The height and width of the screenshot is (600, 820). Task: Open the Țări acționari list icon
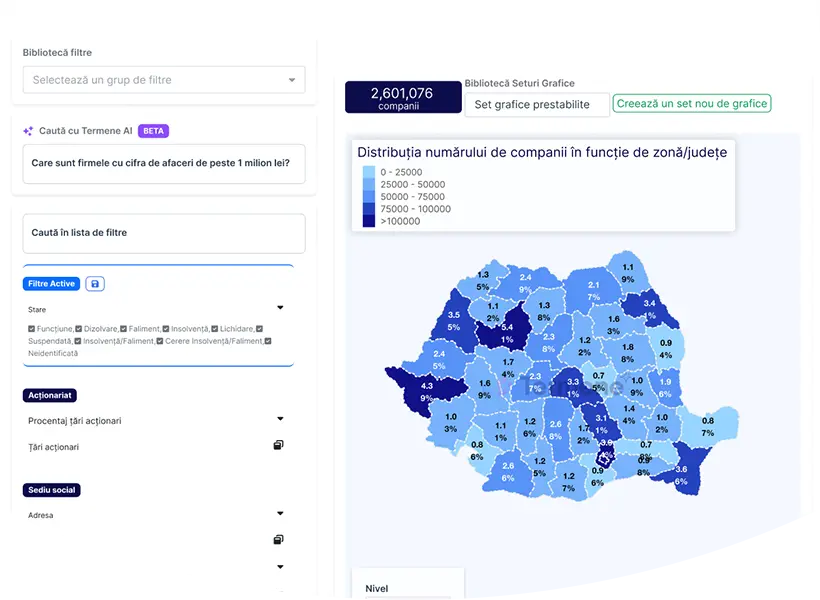[279, 446]
